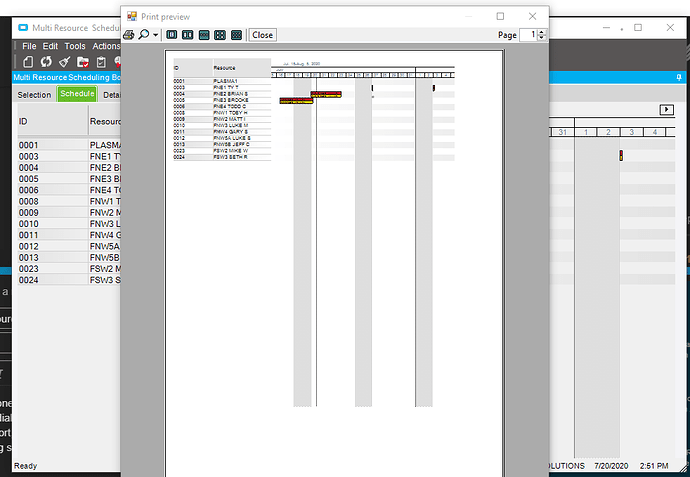Click the Zoom magnifier icon in Print preview
This screenshot has width=690, height=477.
click(144, 35)
